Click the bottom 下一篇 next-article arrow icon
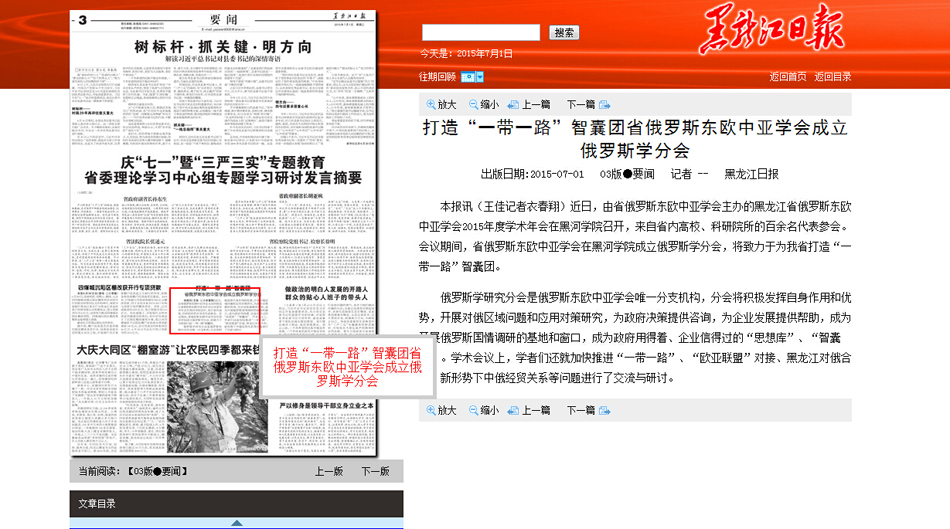 pos(604,410)
